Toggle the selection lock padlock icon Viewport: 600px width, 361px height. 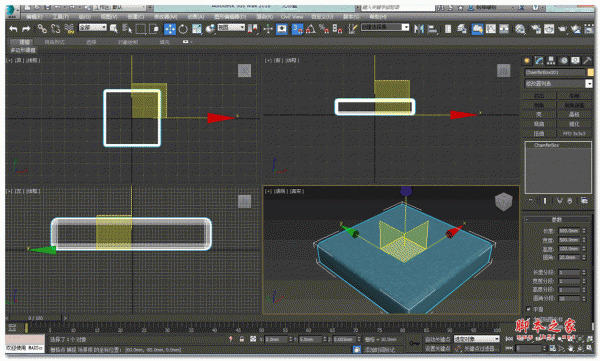pos(242,339)
